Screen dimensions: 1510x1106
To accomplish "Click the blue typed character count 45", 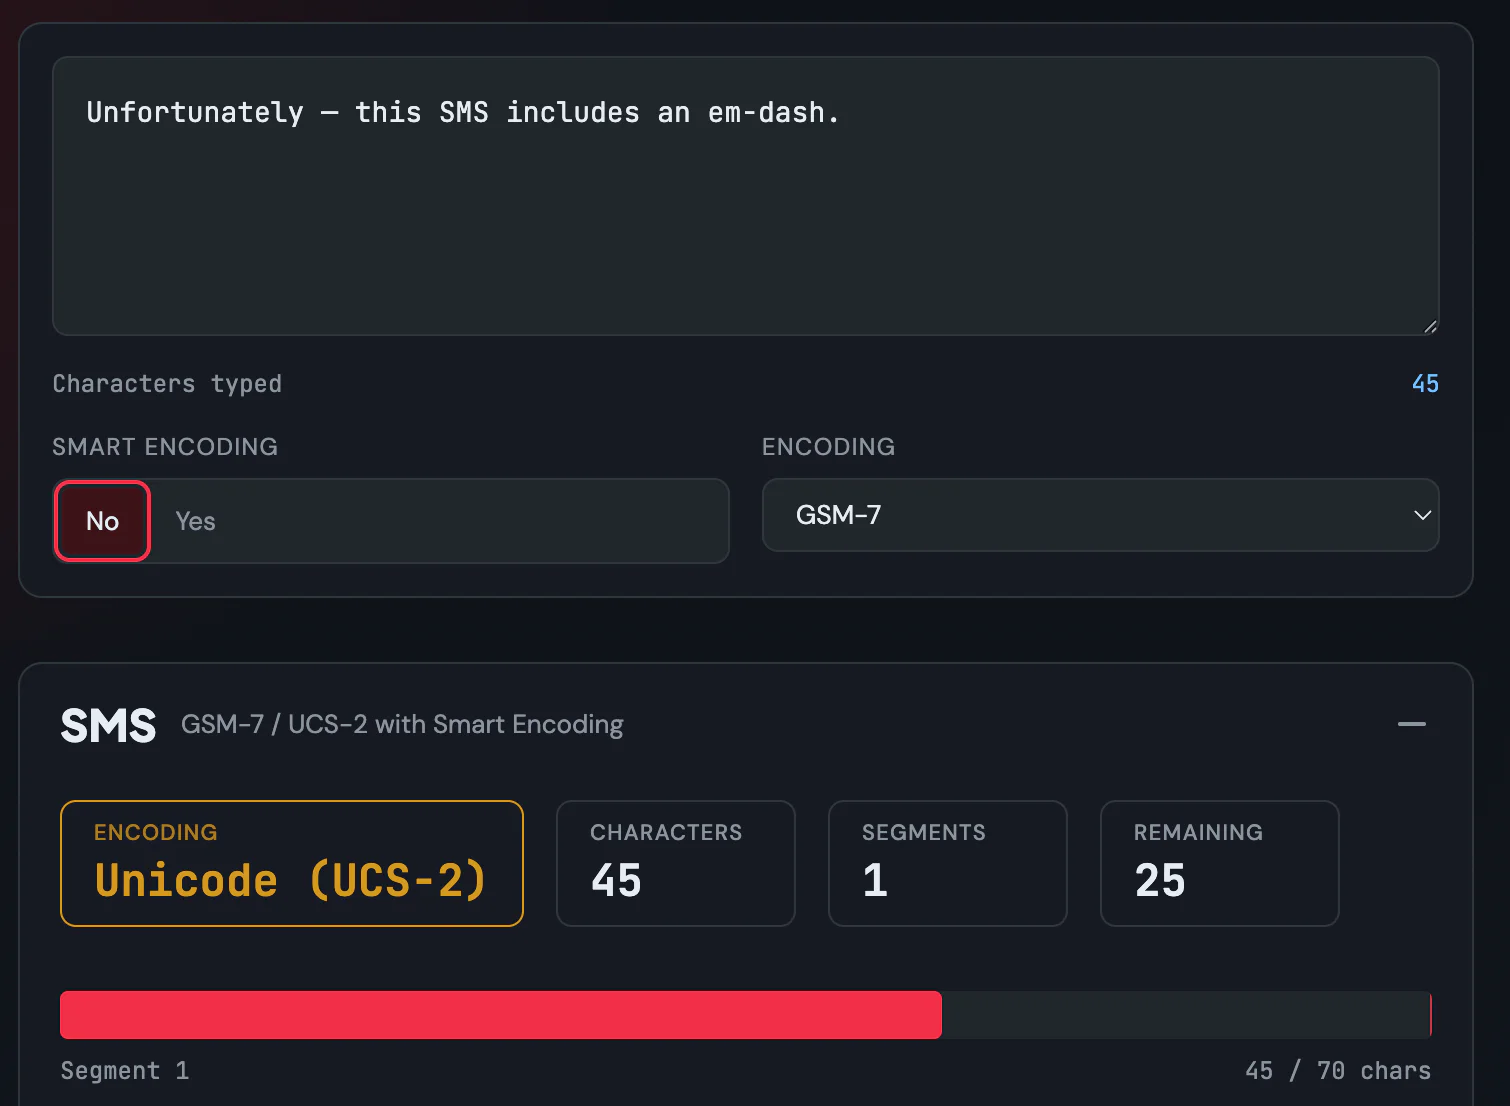I will 1425,384.
